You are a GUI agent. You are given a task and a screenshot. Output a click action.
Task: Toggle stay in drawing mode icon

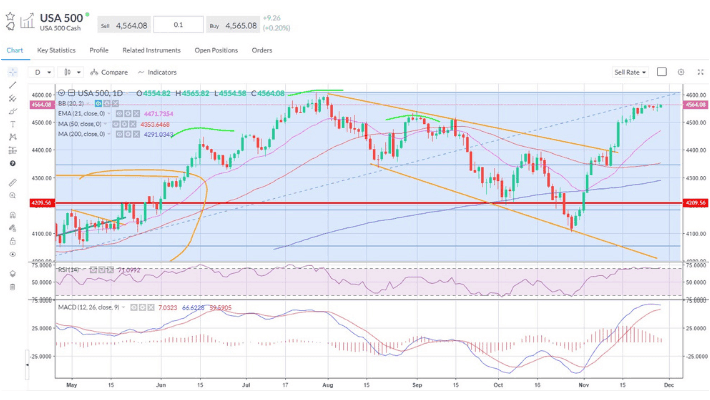pos(12,228)
